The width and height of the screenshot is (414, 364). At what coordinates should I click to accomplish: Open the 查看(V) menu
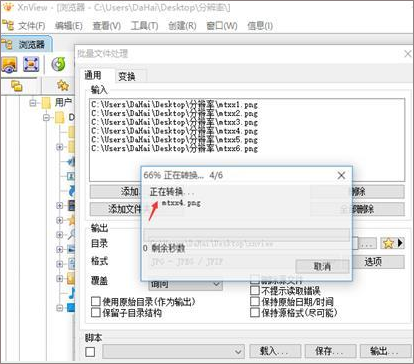click(x=107, y=26)
